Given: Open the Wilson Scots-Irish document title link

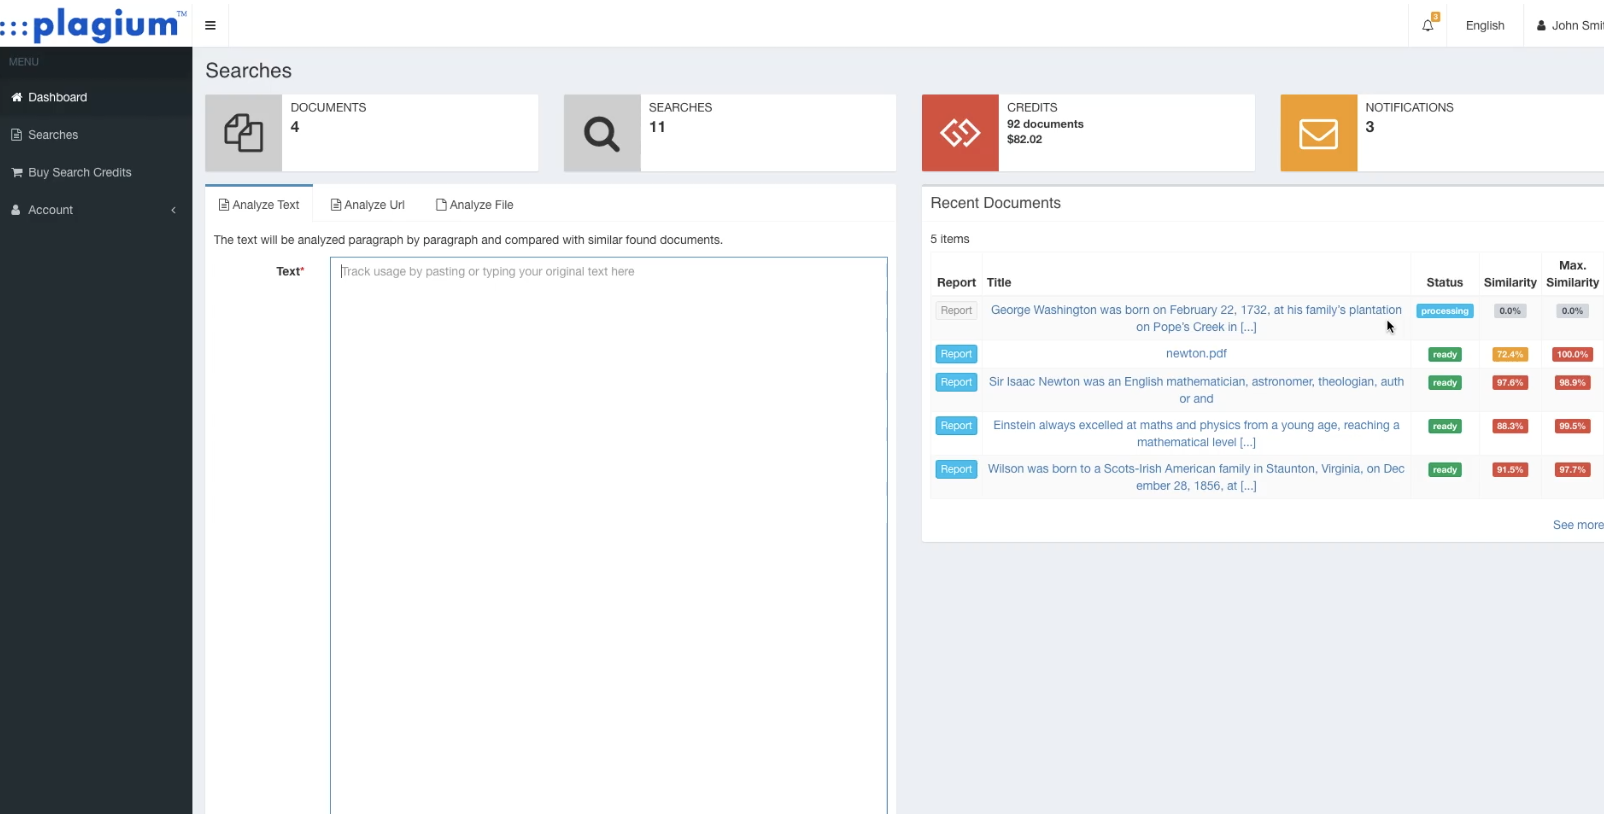Looking at the screenshot, I should [x=1196, y=477].
